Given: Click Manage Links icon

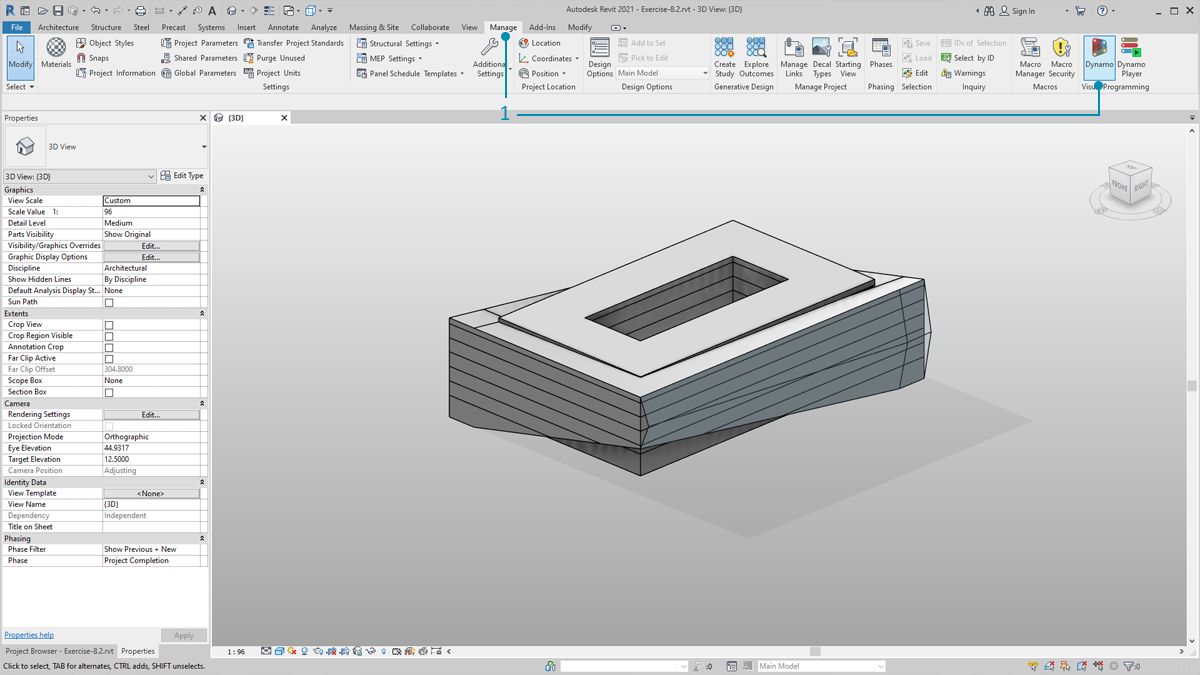Looking at the screenshot, I should [x=793, y=56].
